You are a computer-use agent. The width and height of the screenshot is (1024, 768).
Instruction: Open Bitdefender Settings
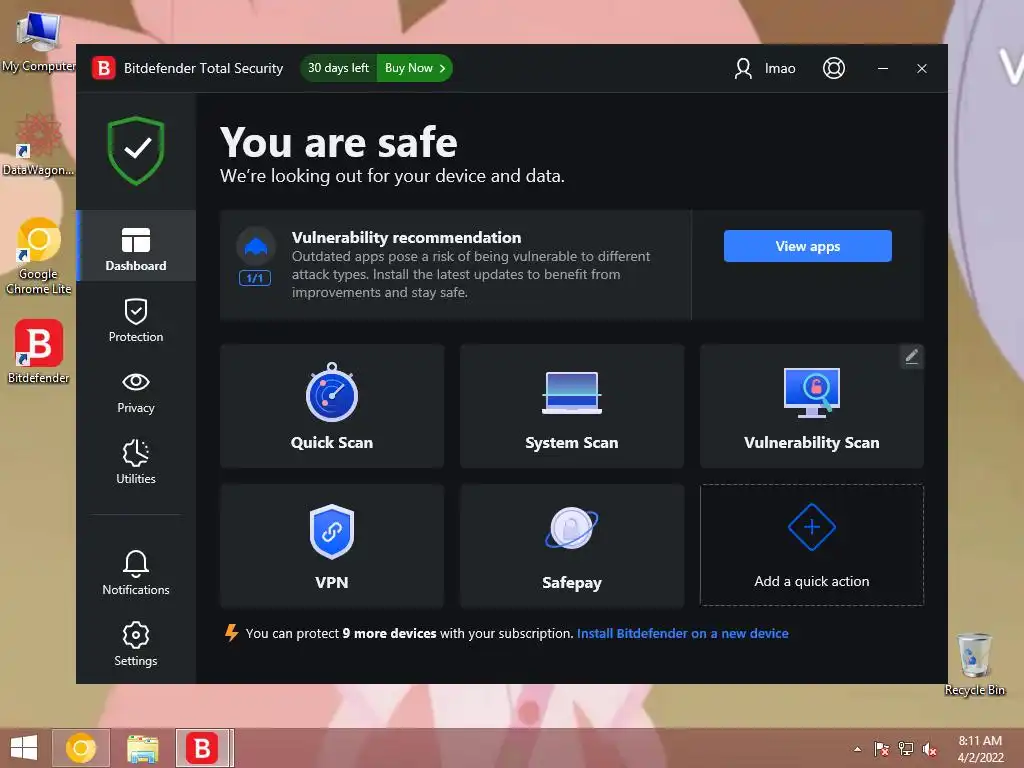coord(136,644)
